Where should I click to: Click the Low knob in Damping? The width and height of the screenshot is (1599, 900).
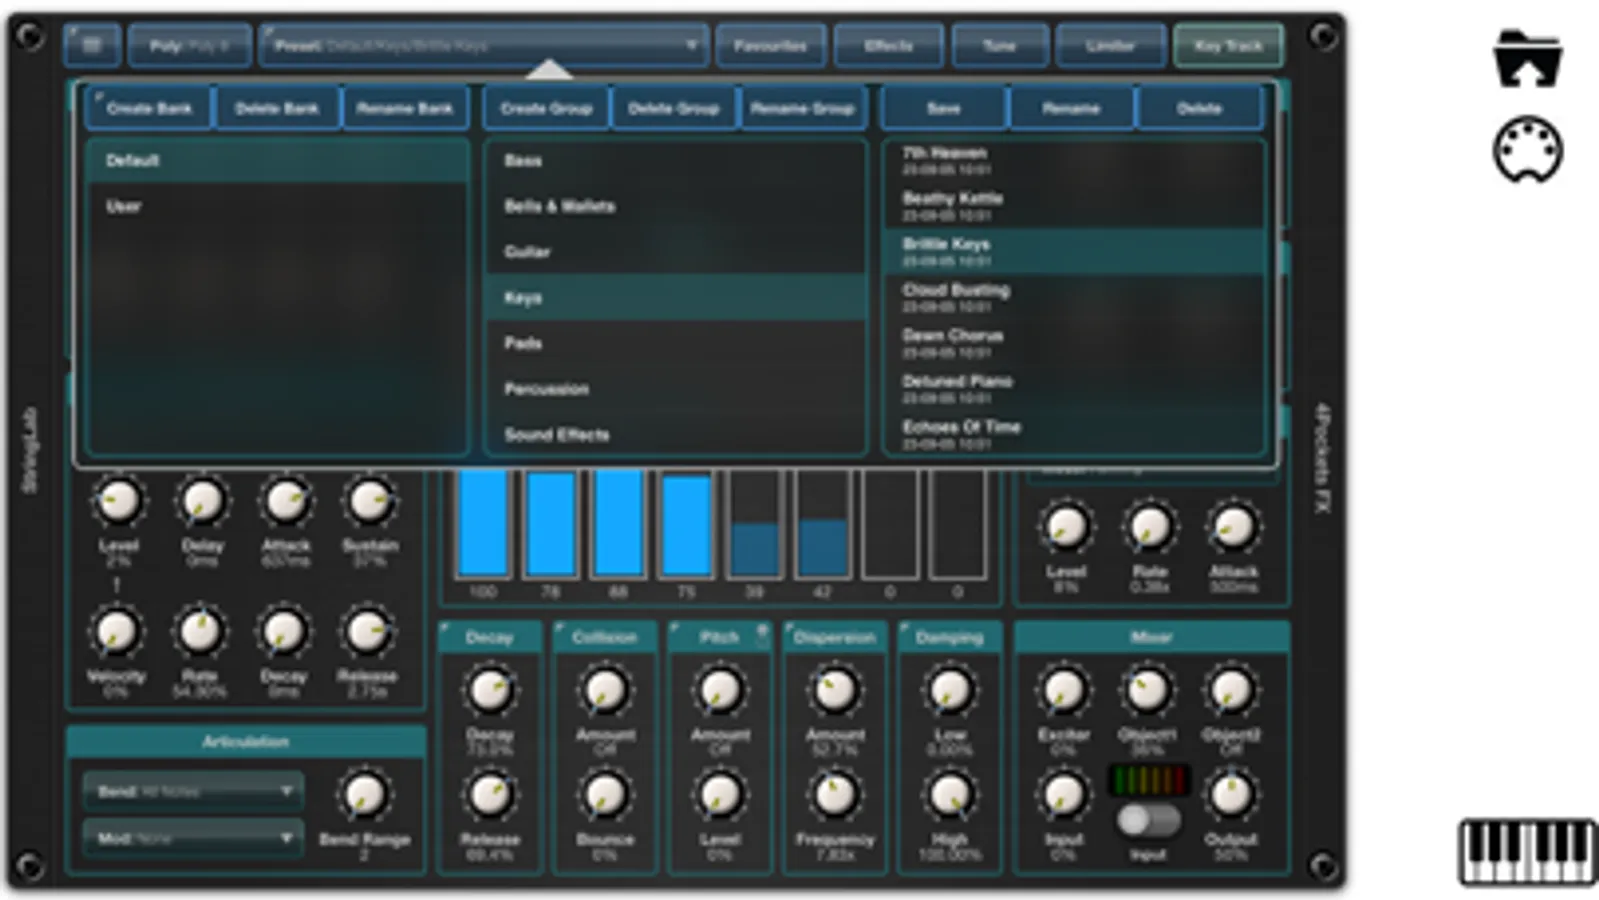[950, 690]
